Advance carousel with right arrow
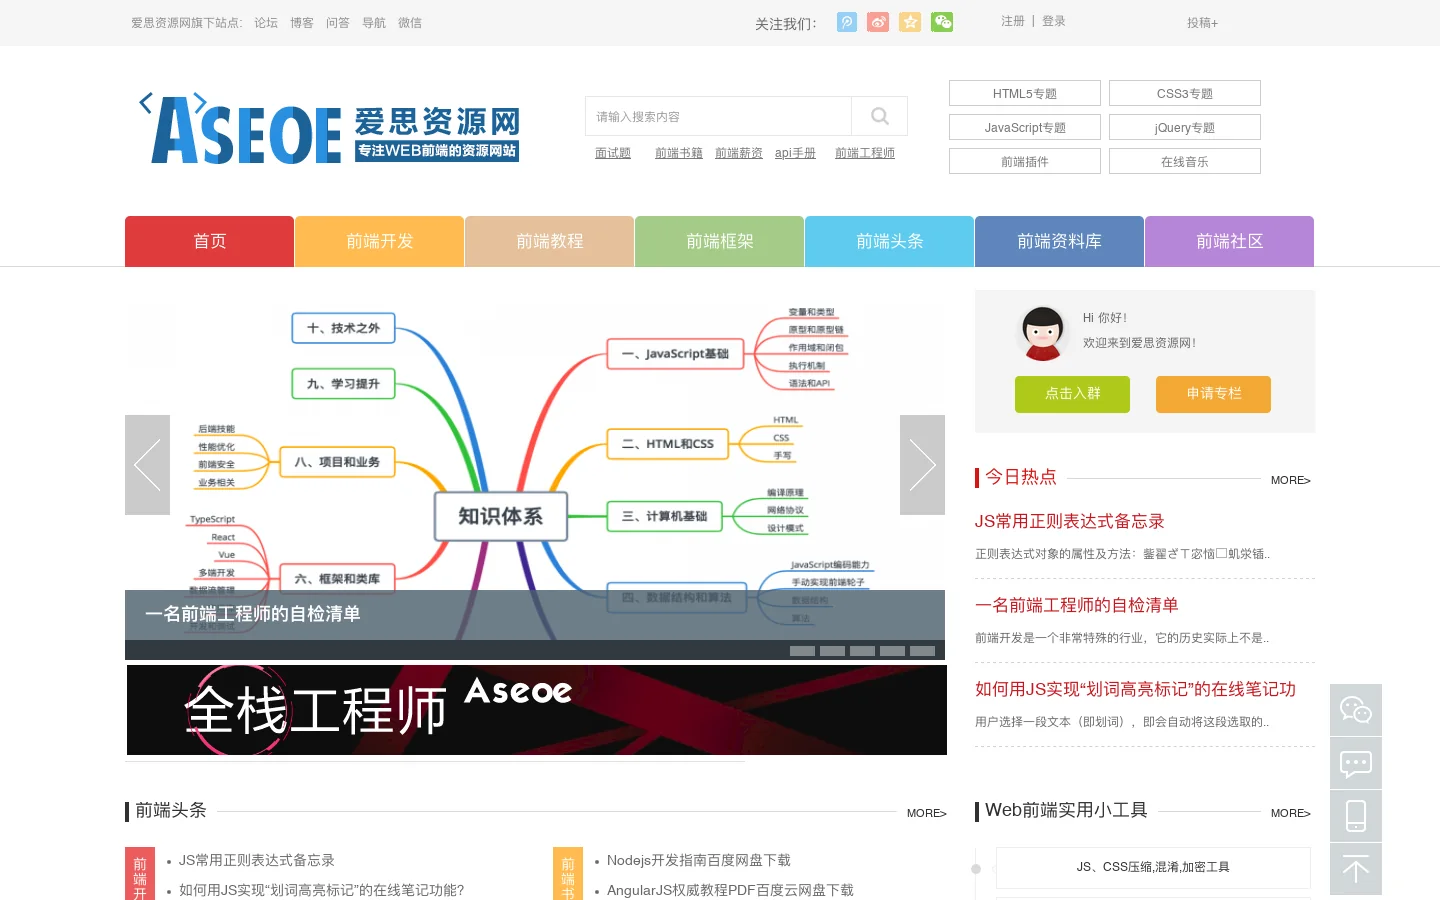The height and width of the screenshot is (900, 1440). 922,465
